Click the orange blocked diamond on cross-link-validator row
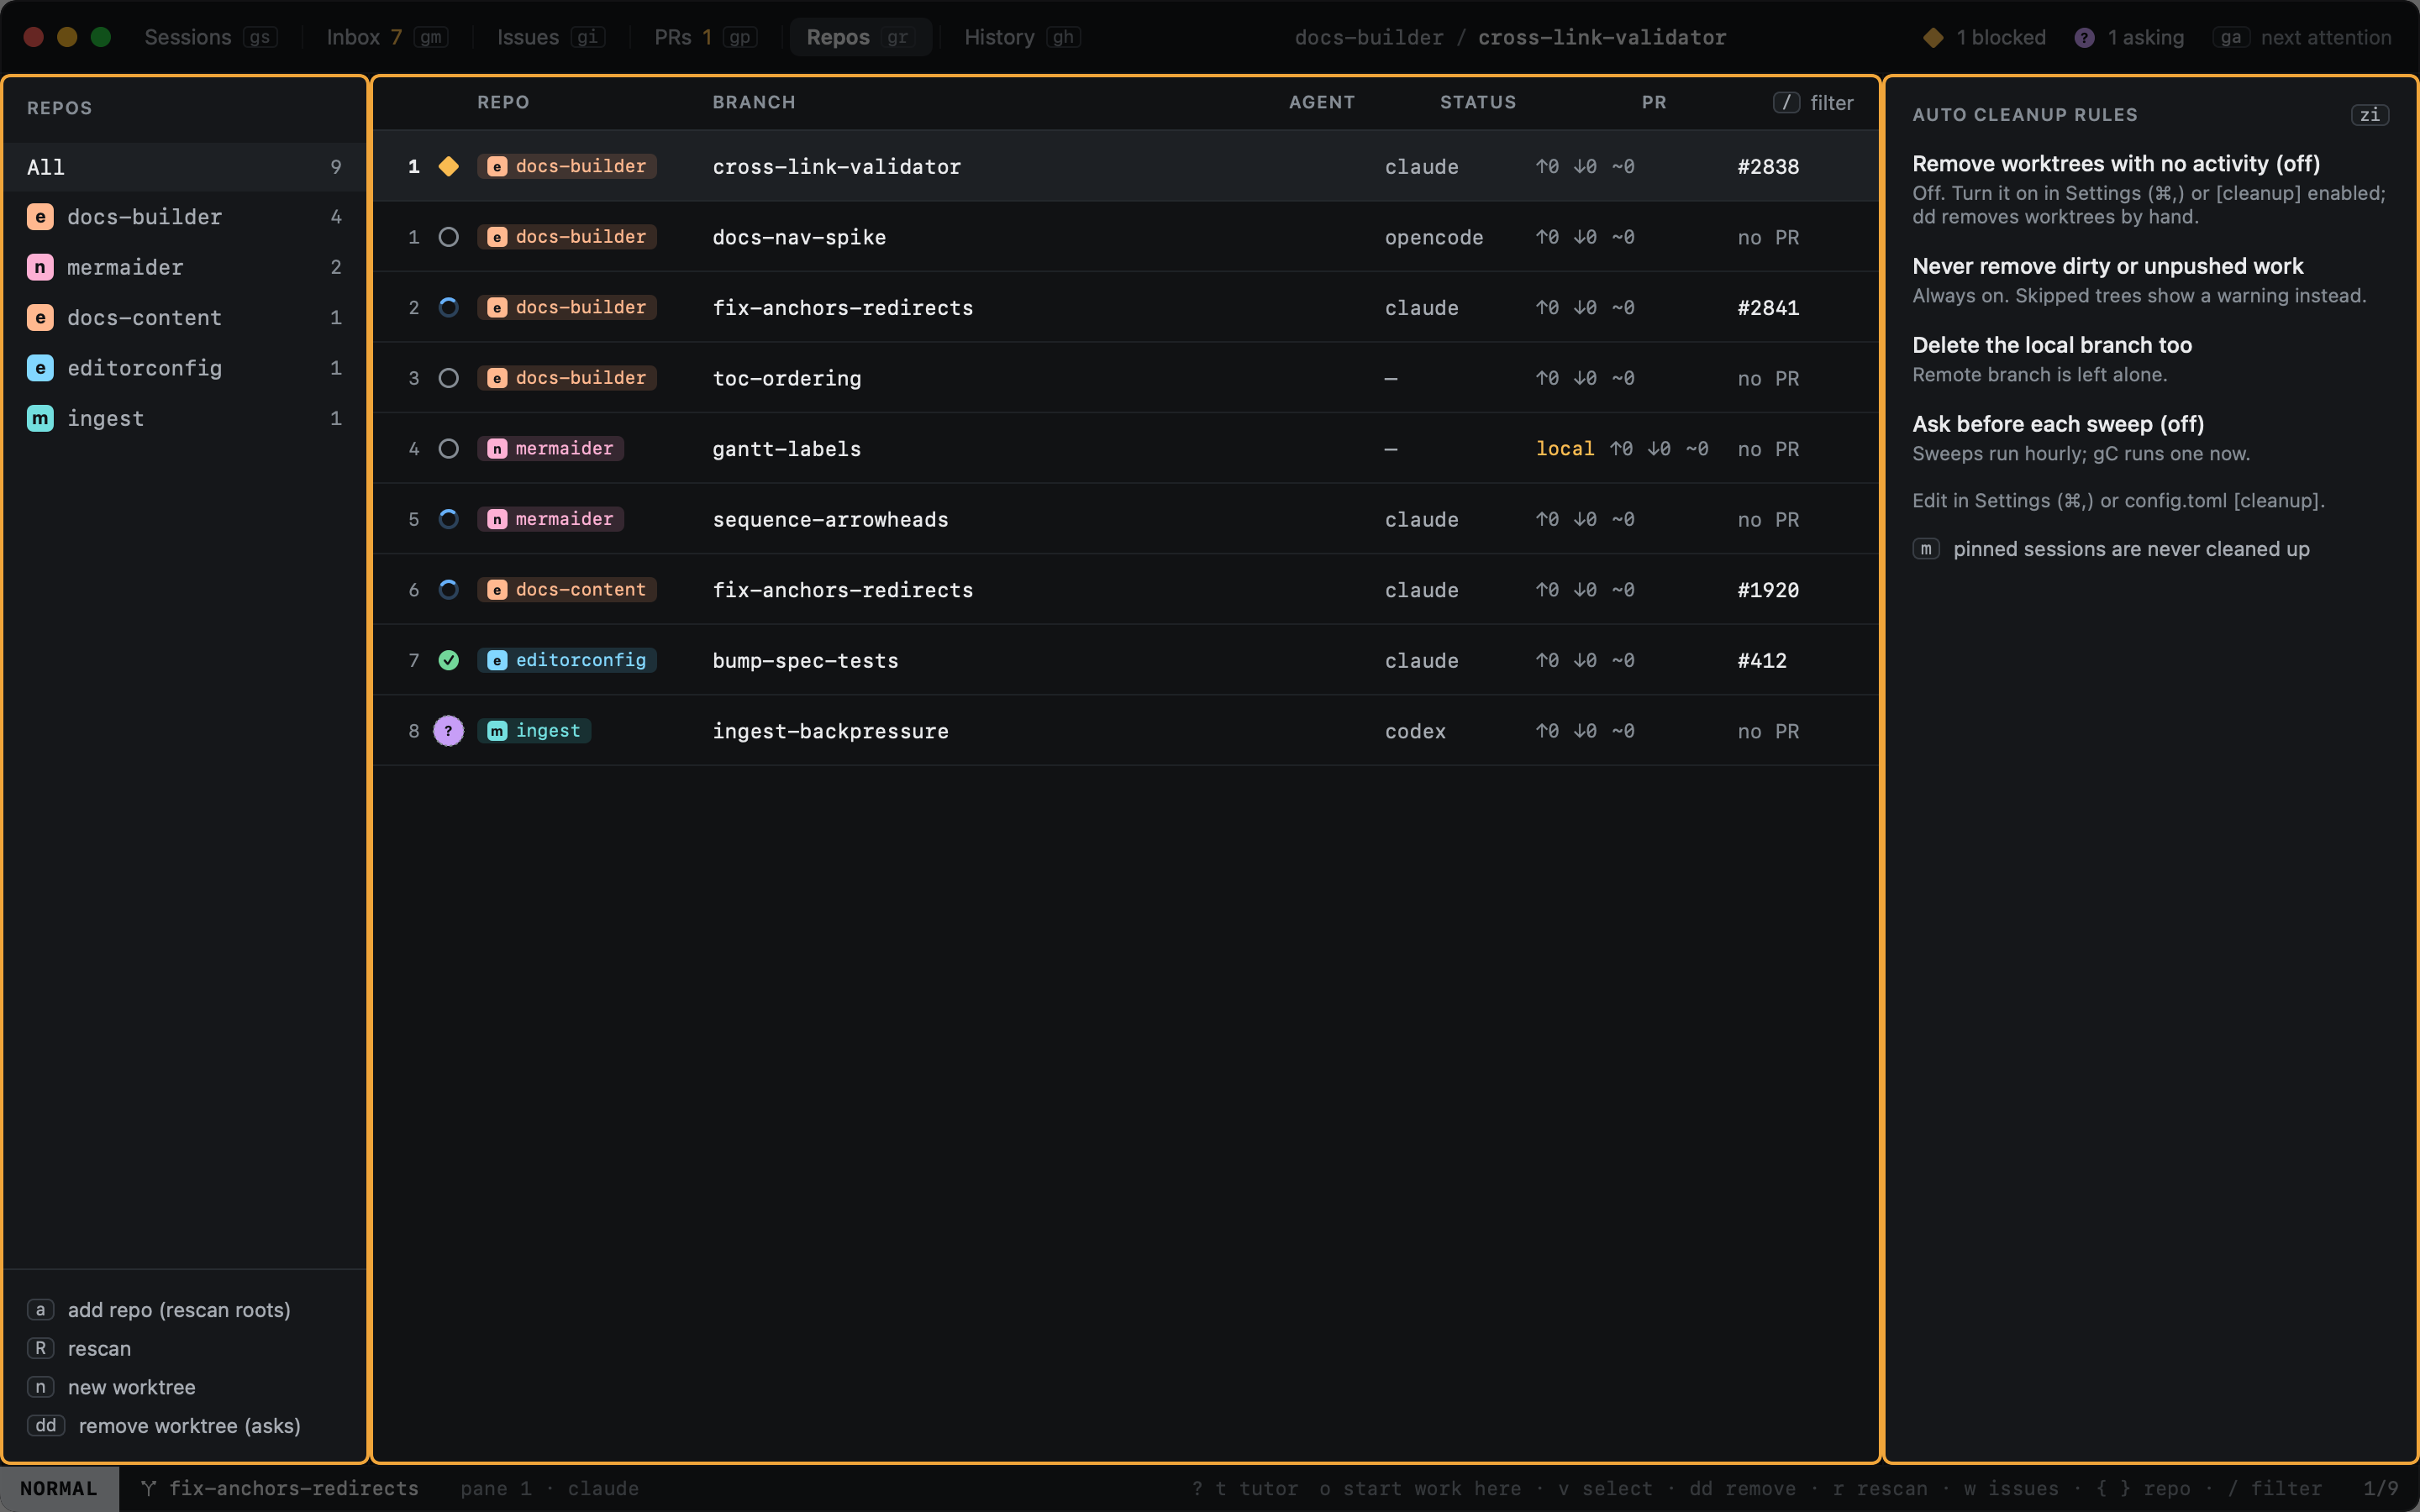This screenshot has width=2420, height=1512. (x=448, y=166)
